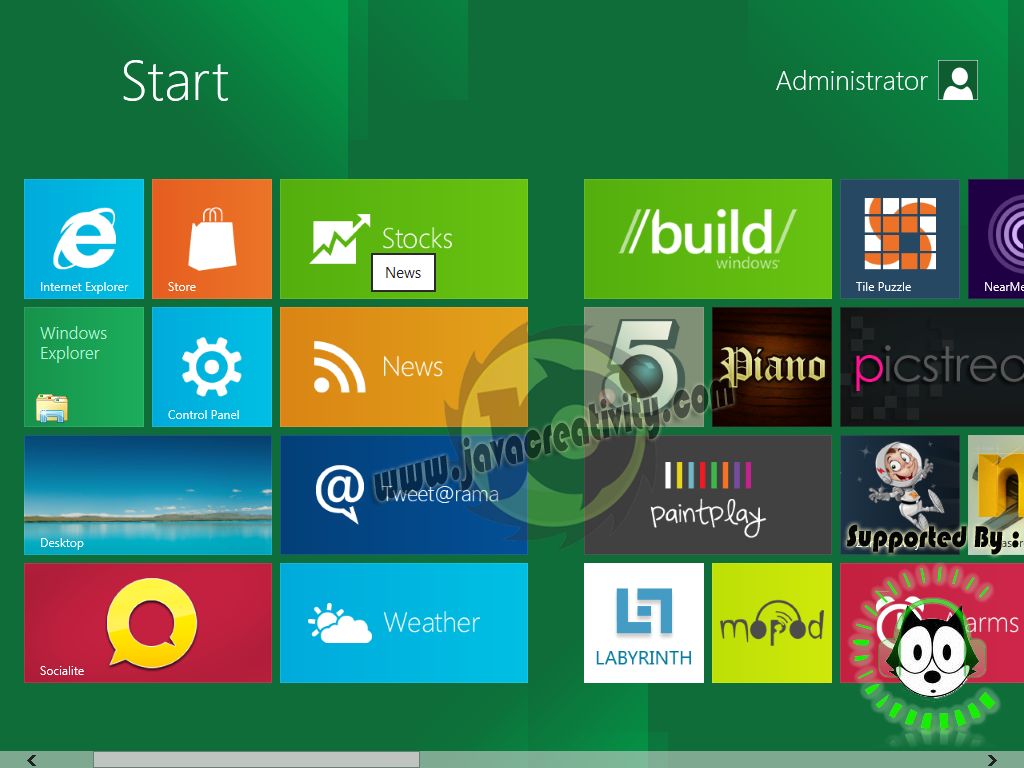Click the scrollbar left arrow
Image resolution: width=1024 pixels, height=768 pixels.
pos(31,760)
